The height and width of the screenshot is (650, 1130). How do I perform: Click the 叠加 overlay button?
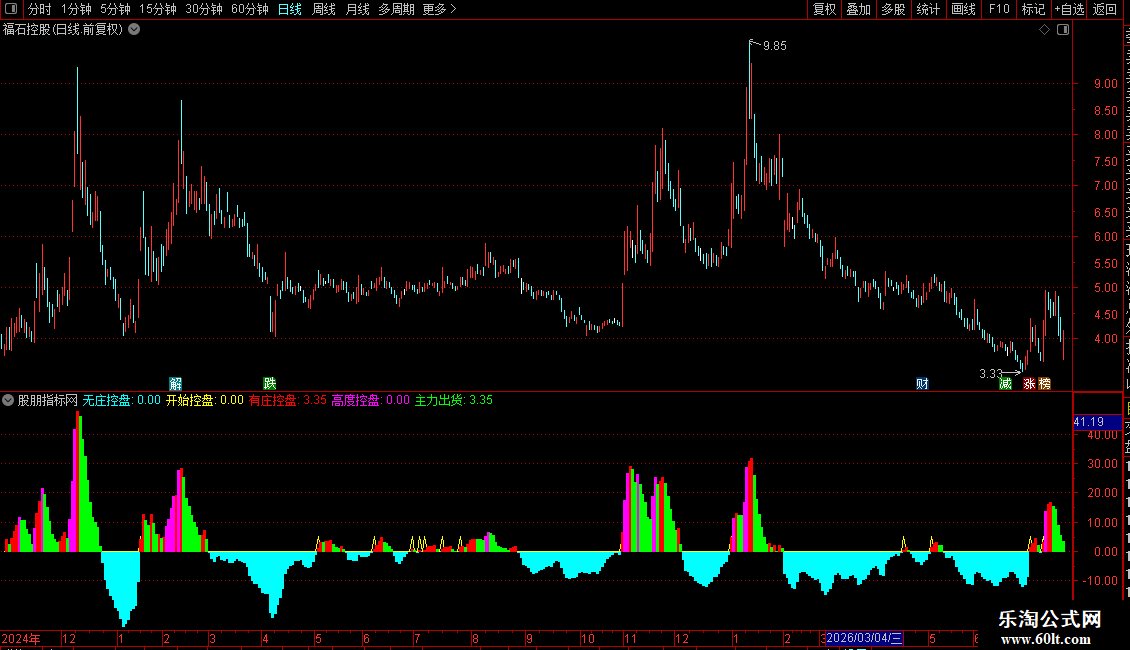pos(859,9)
